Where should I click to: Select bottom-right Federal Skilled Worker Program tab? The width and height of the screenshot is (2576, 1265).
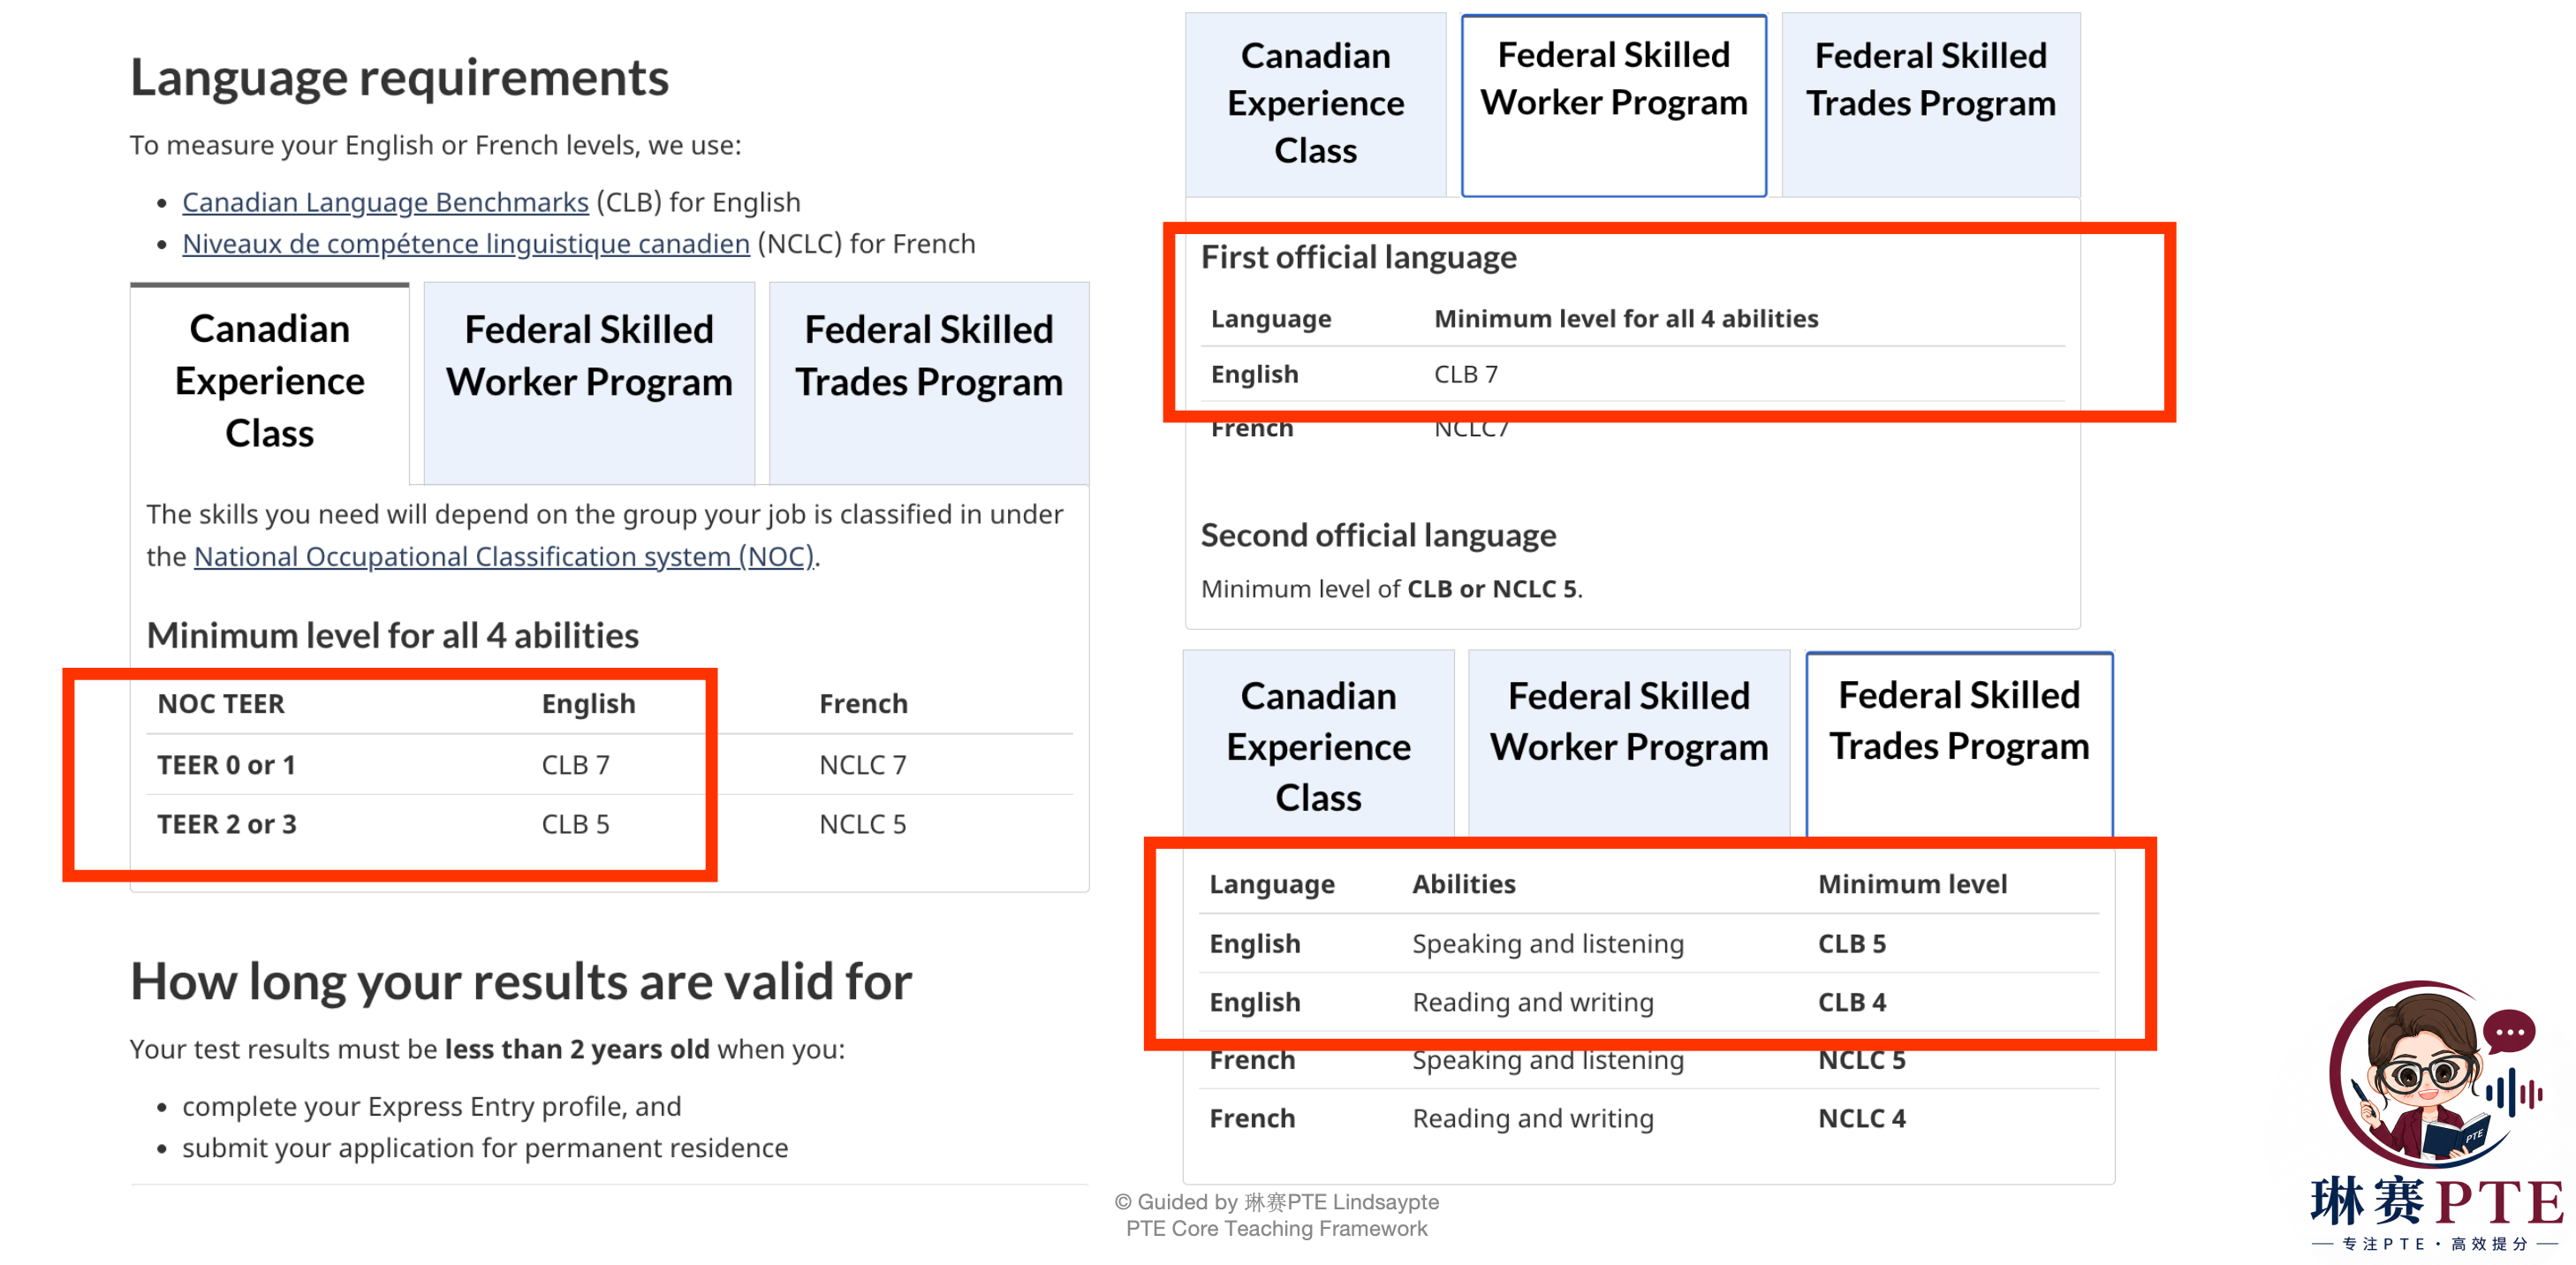1628,744
